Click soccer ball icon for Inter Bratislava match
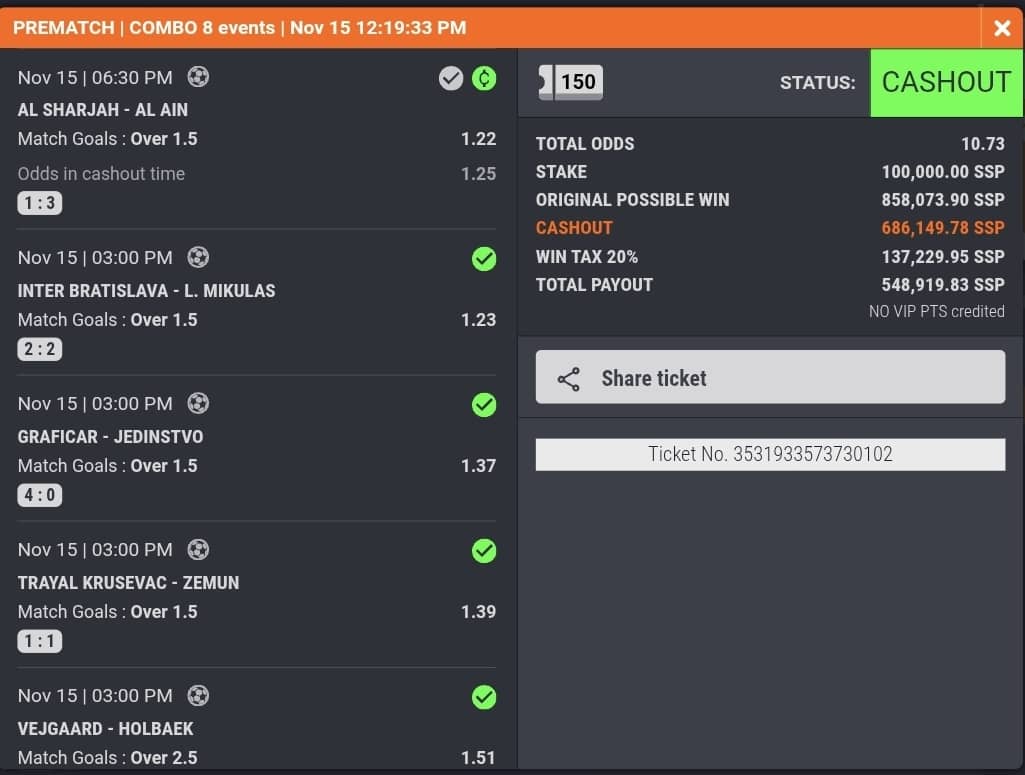The width and height of the screenshot is (1025, 775). (x=198, y=258)
